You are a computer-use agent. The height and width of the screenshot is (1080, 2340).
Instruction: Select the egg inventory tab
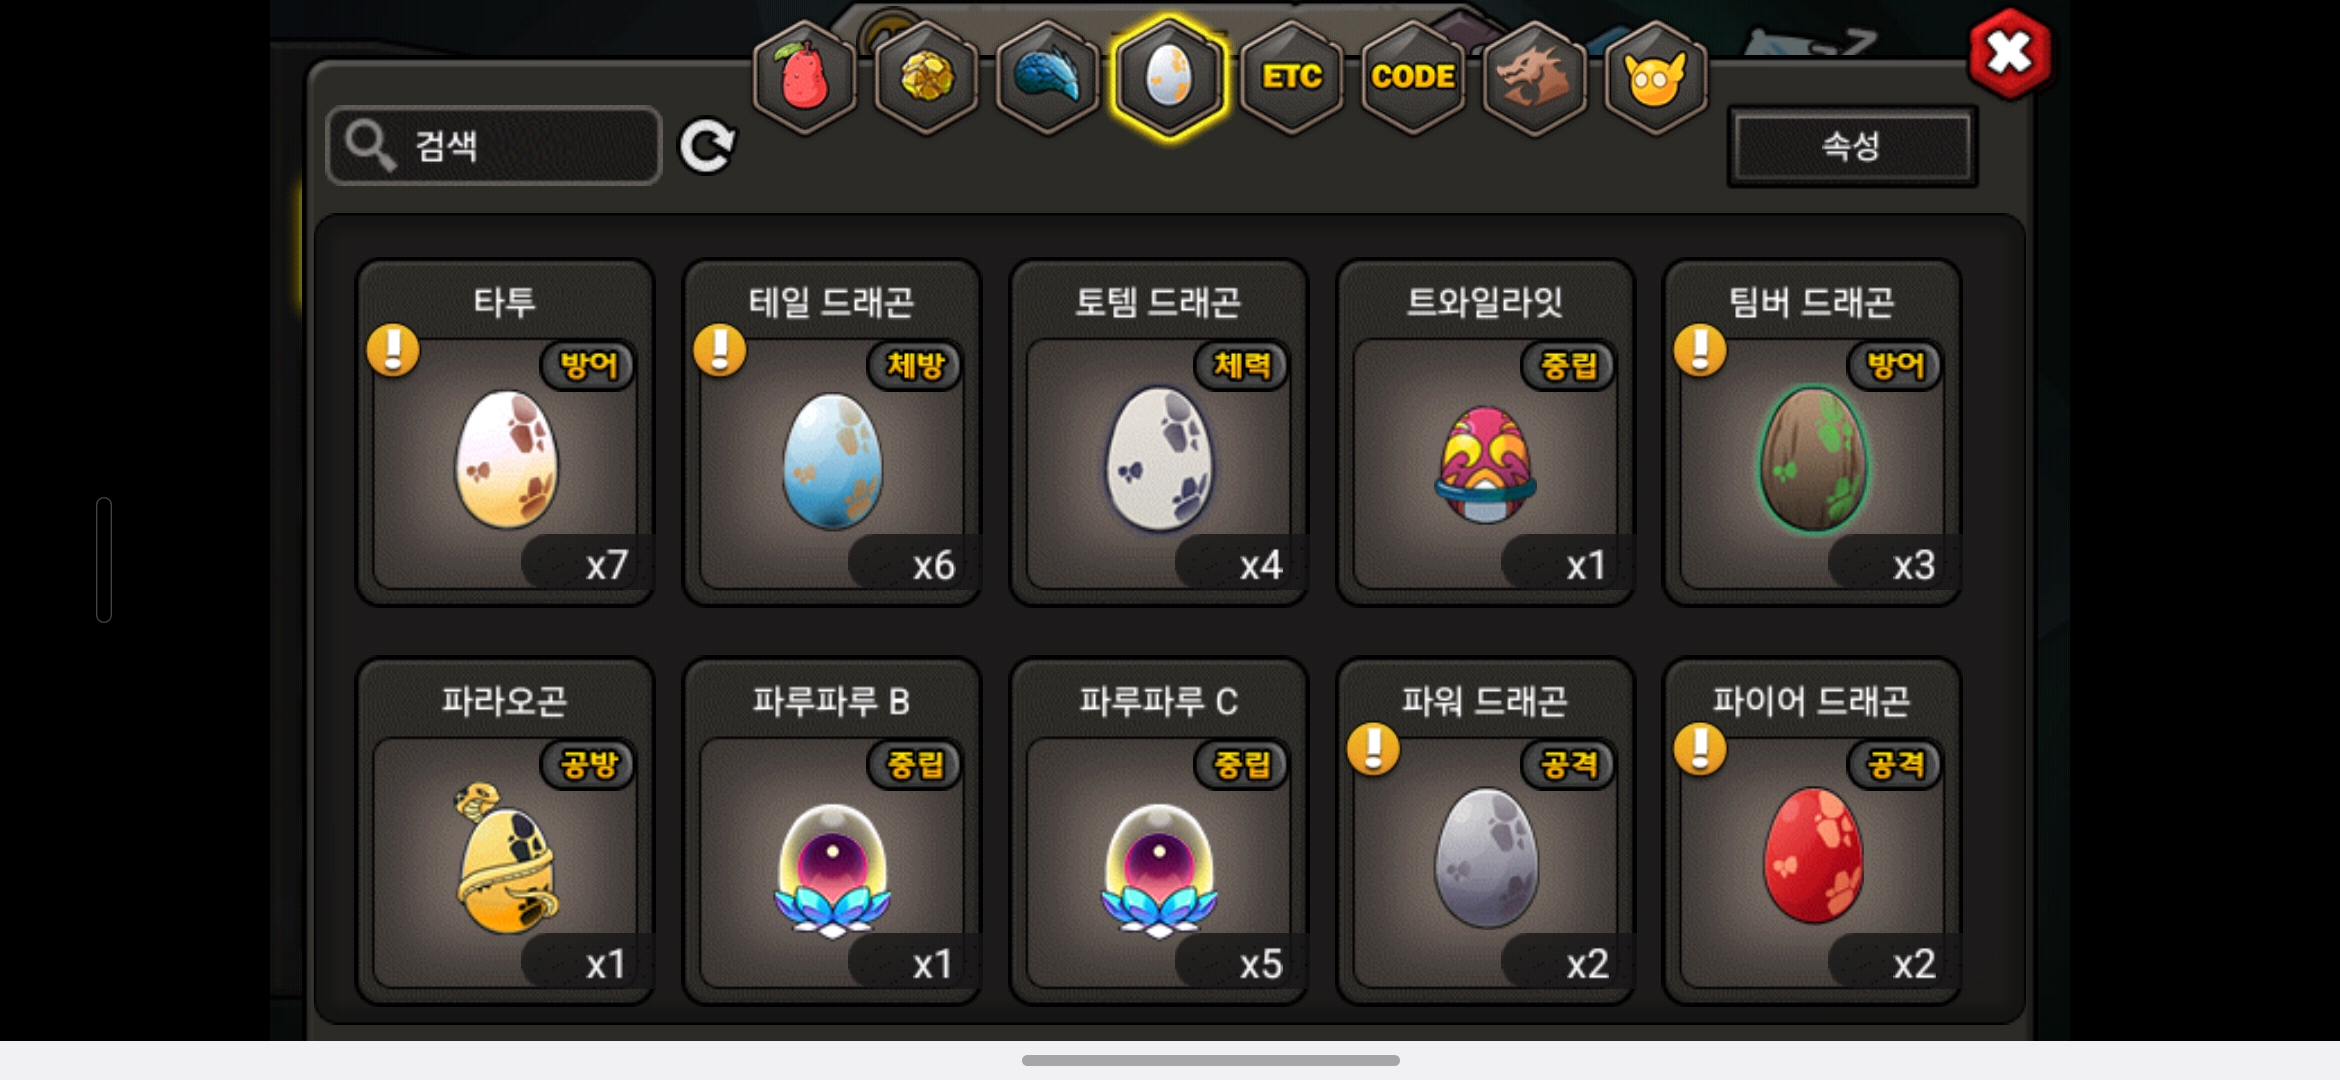click(x=1168, y=77)
